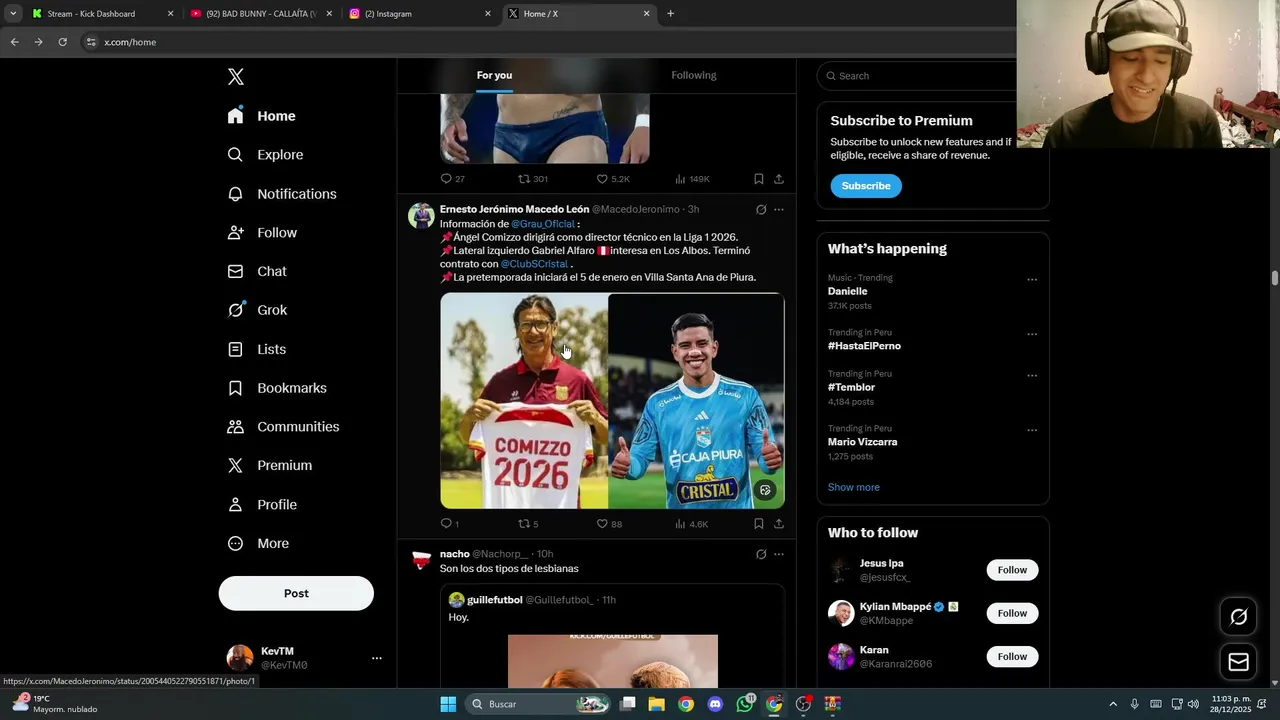Open options for #Temblor trend

tap(1032, 376)
